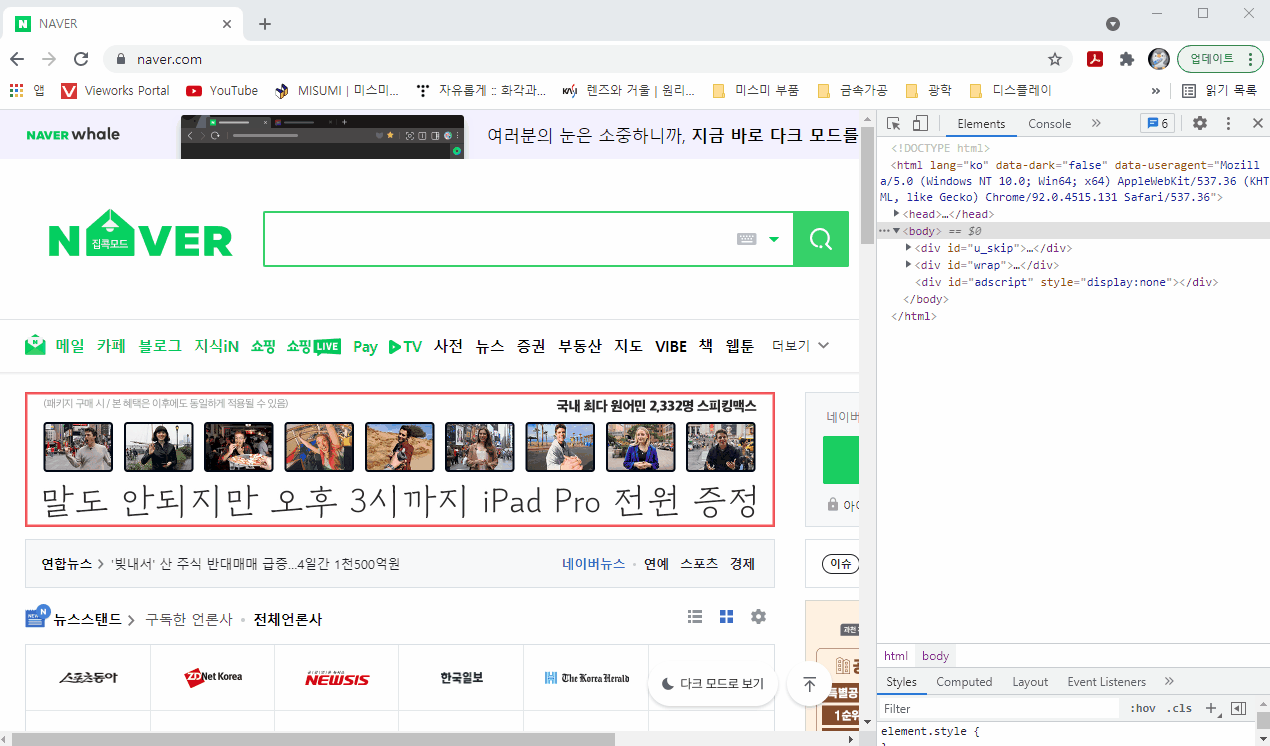Focus the styles Filter field
1270x746 pixels.
pyautogui.click(x=998, y=708)
